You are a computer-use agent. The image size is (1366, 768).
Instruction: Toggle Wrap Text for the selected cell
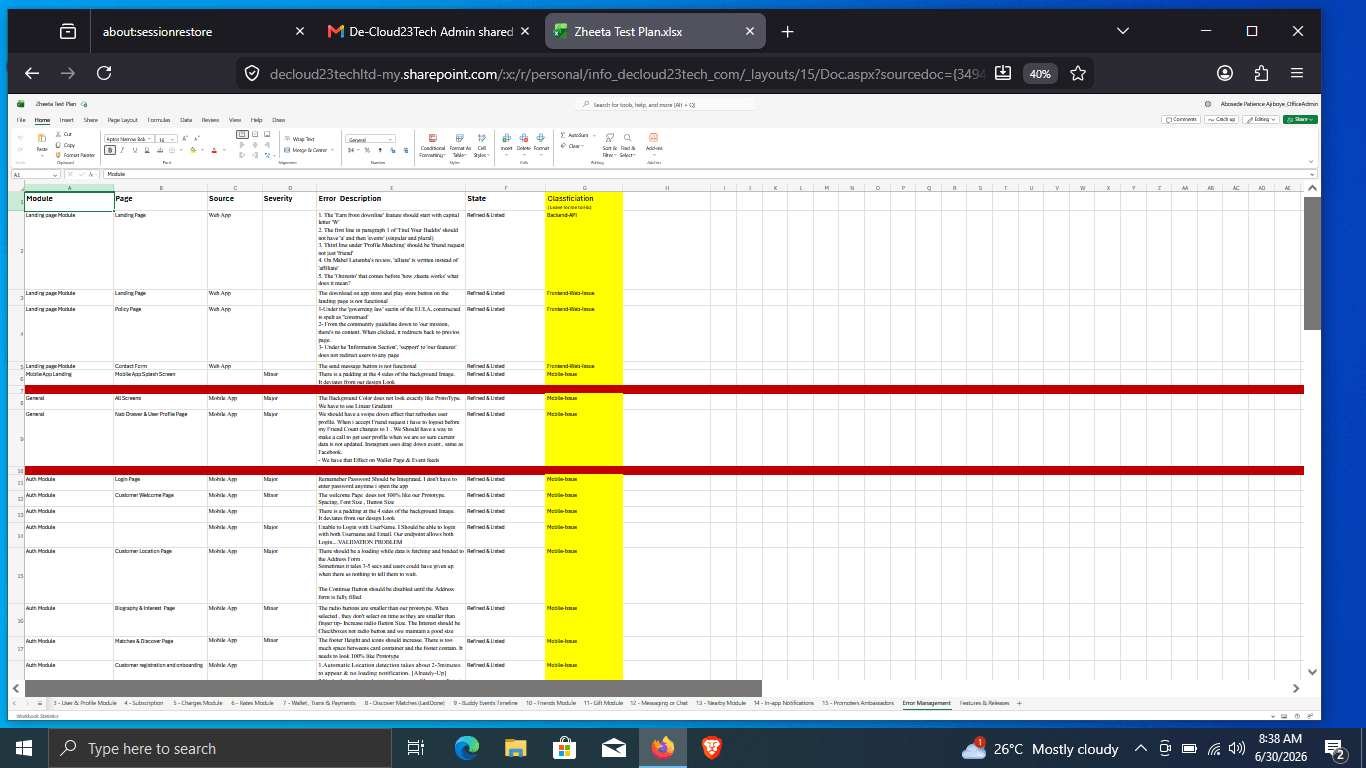click(301, 139)
